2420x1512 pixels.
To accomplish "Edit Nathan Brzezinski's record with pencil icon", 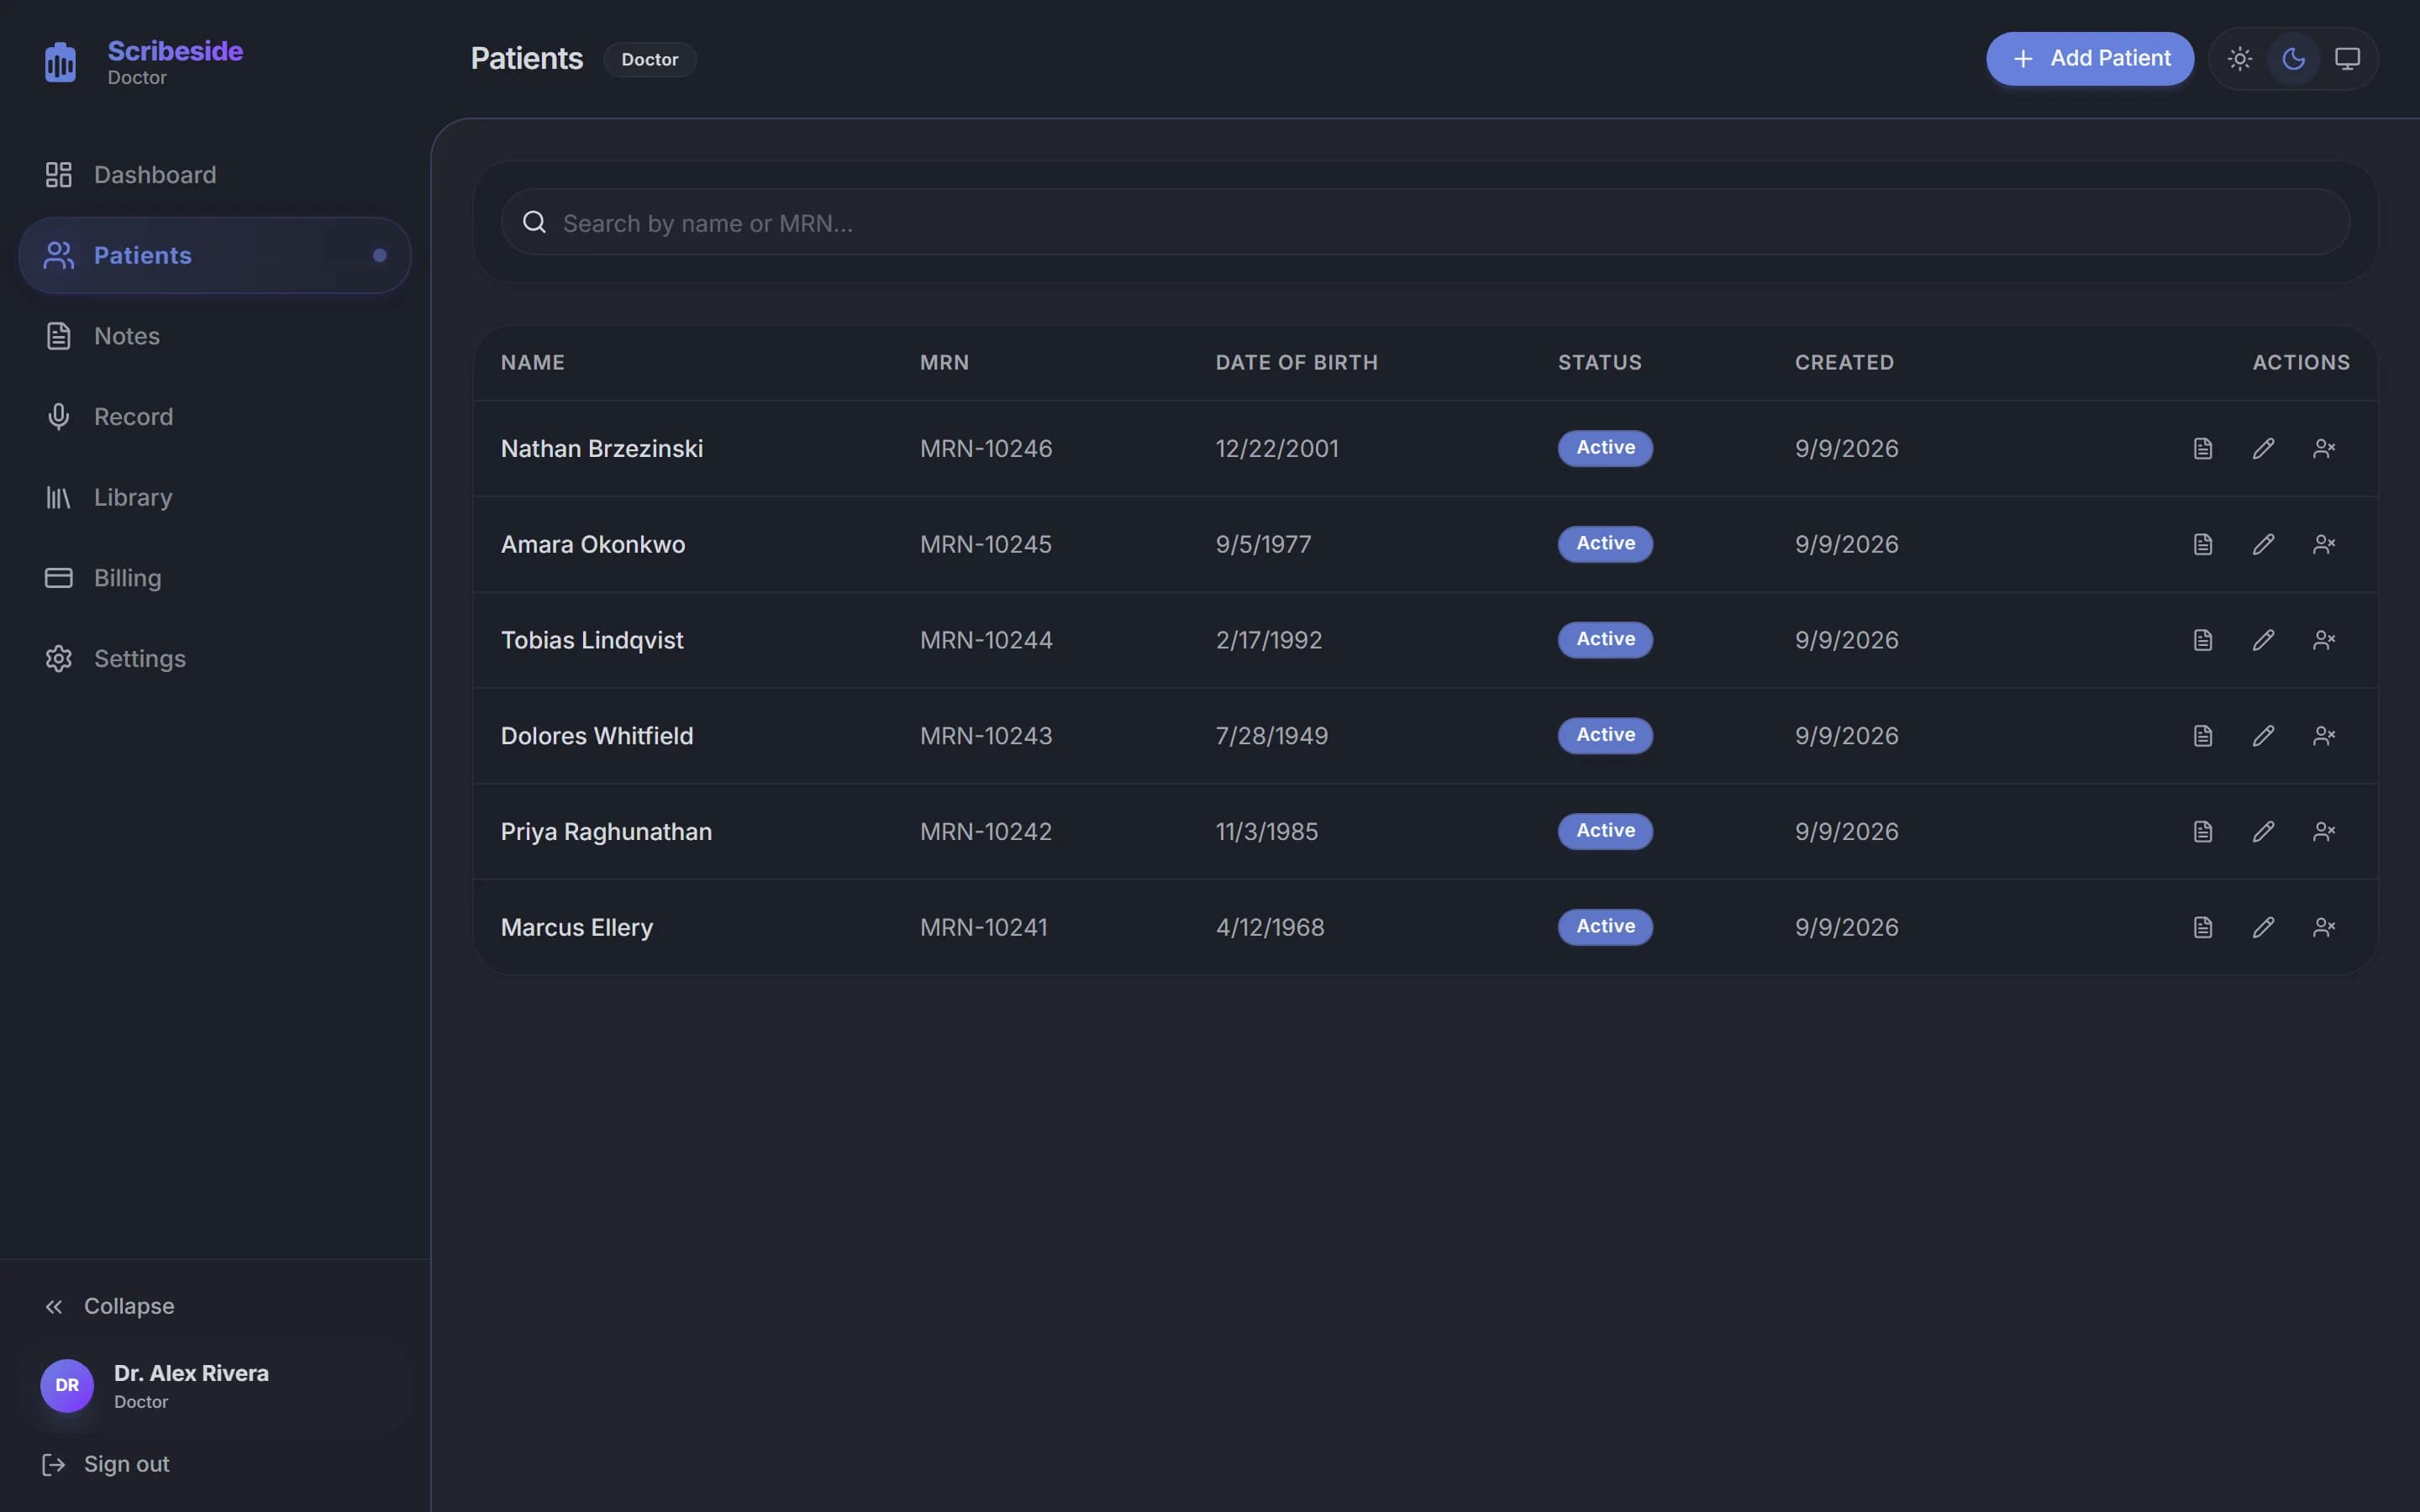I will (2264, 448).
